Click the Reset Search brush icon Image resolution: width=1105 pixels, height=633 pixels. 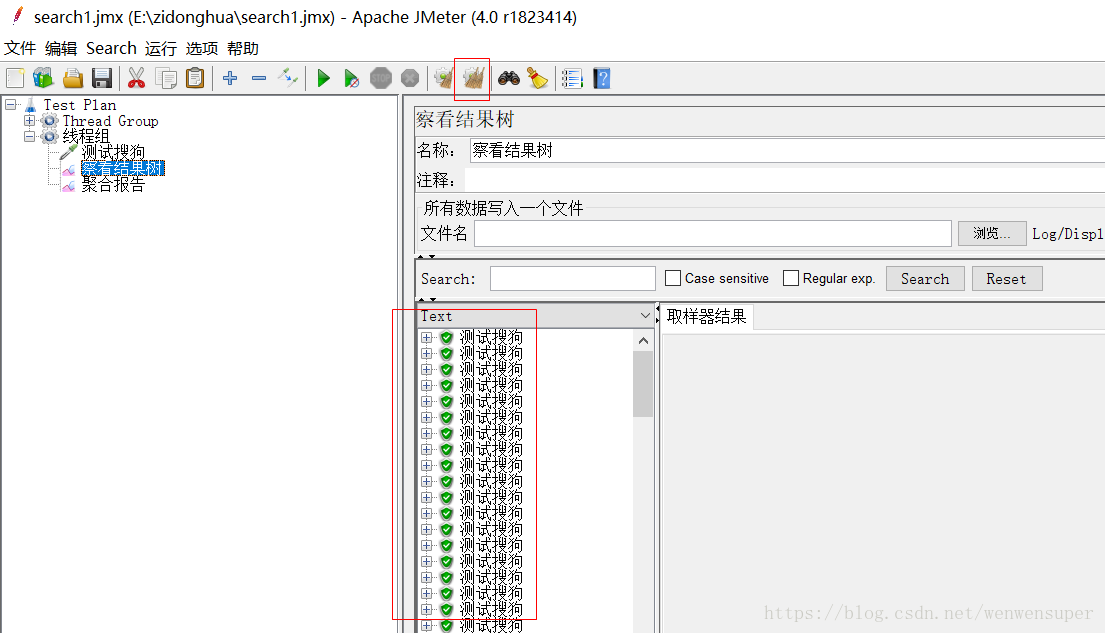pos(538,78)
